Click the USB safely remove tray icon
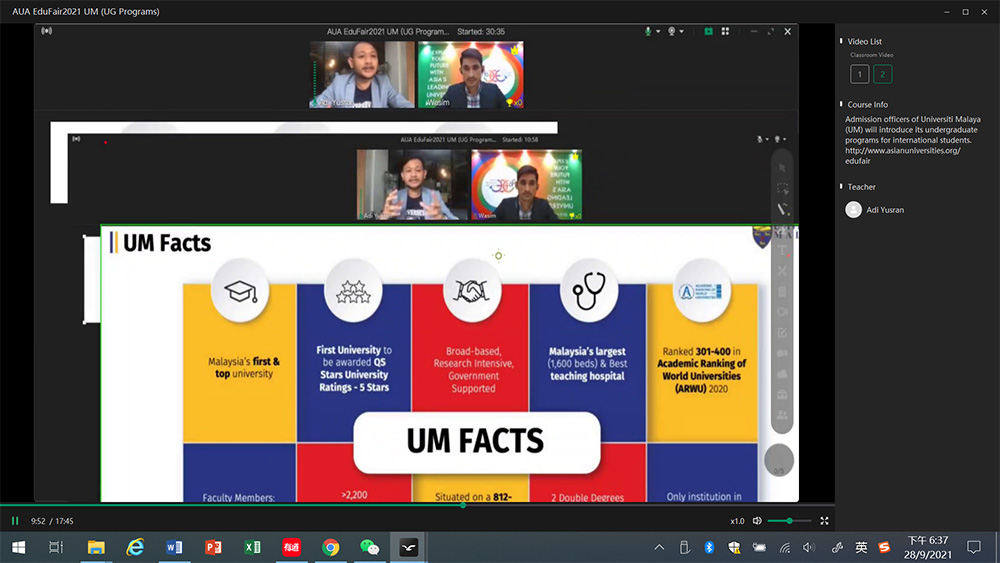The image size is (1000, 563). (684, 547)
